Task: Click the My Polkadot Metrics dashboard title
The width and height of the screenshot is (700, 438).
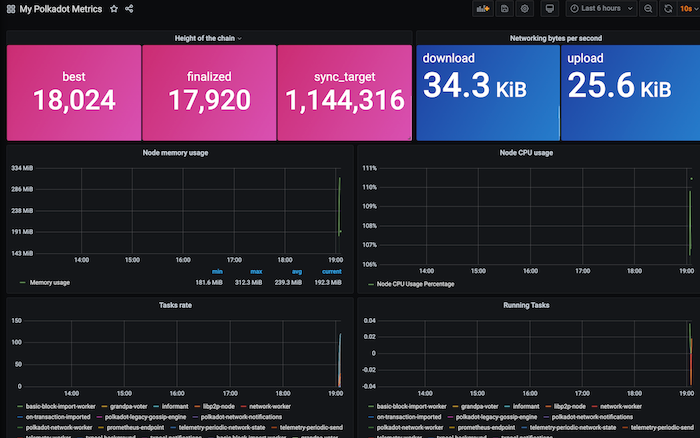Action: click(x=60, y=9)
